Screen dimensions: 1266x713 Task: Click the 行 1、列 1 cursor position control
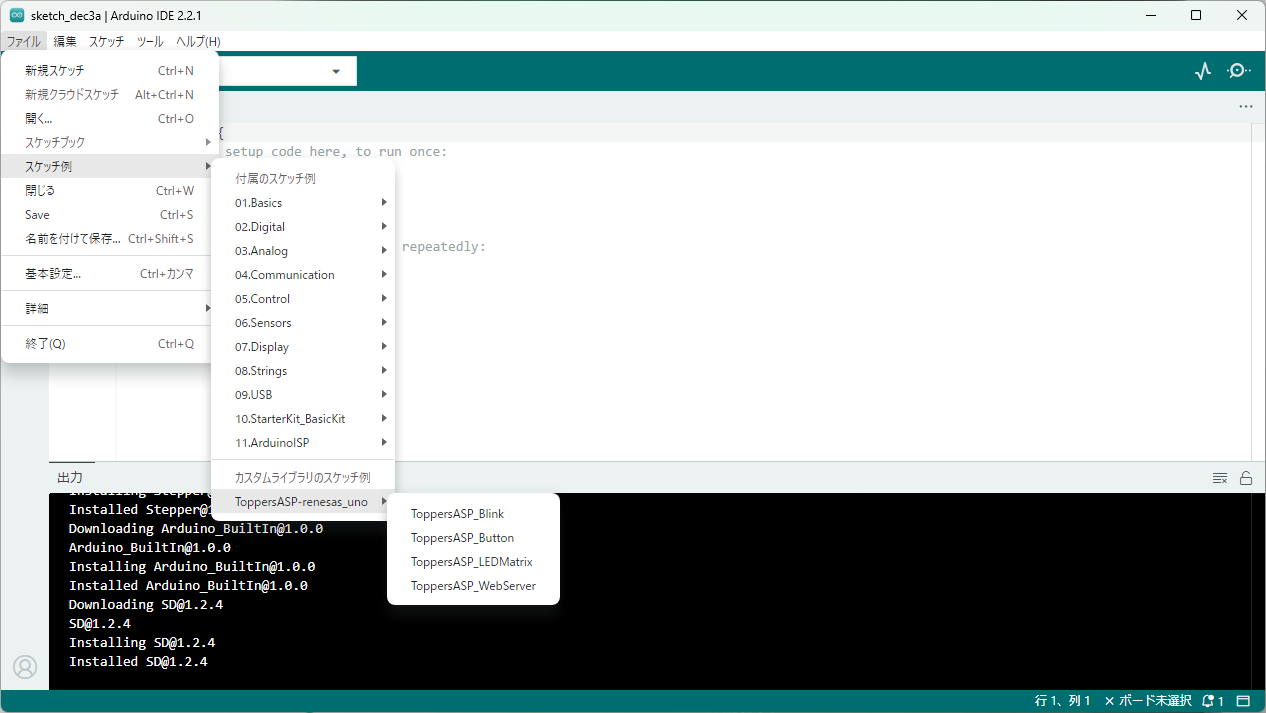(x=1064, y=700)
